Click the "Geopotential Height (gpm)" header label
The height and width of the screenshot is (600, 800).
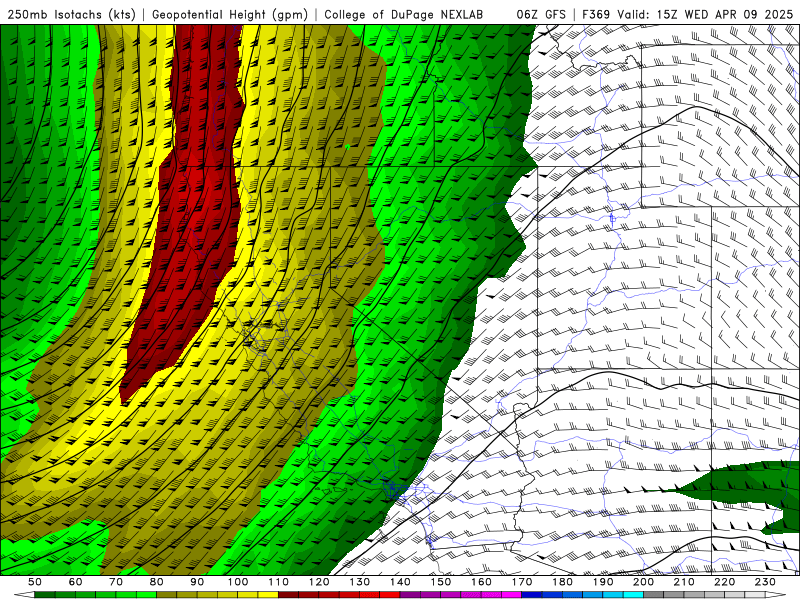[230, 14]
